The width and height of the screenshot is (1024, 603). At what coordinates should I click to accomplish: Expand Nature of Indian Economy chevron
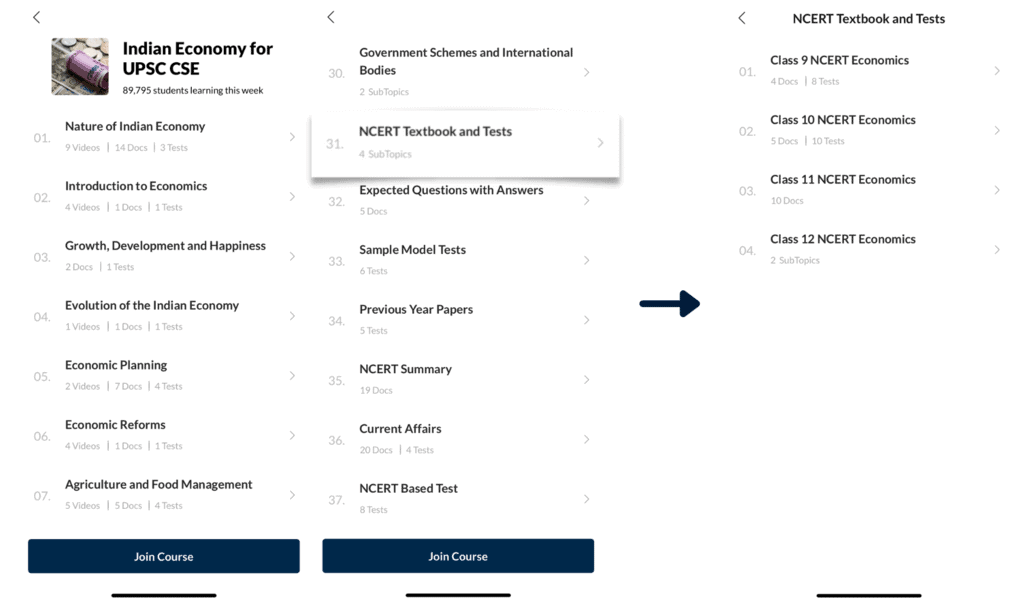(x=292, y=137)
